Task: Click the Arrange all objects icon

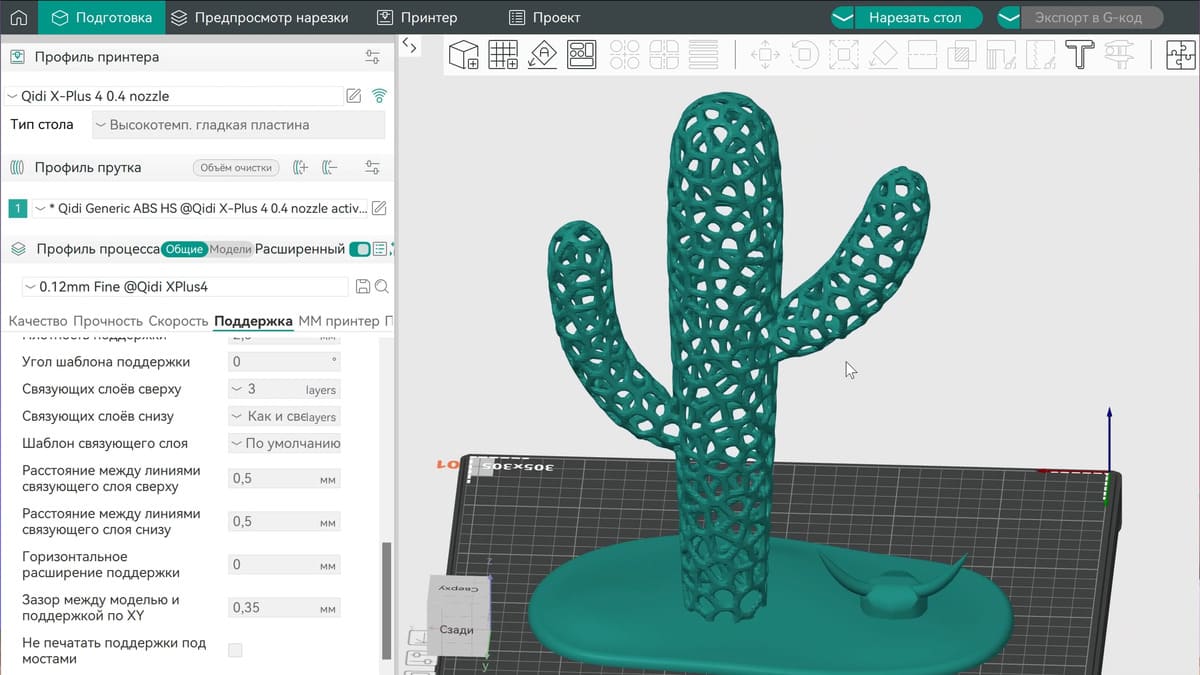Action: point(581,54)
